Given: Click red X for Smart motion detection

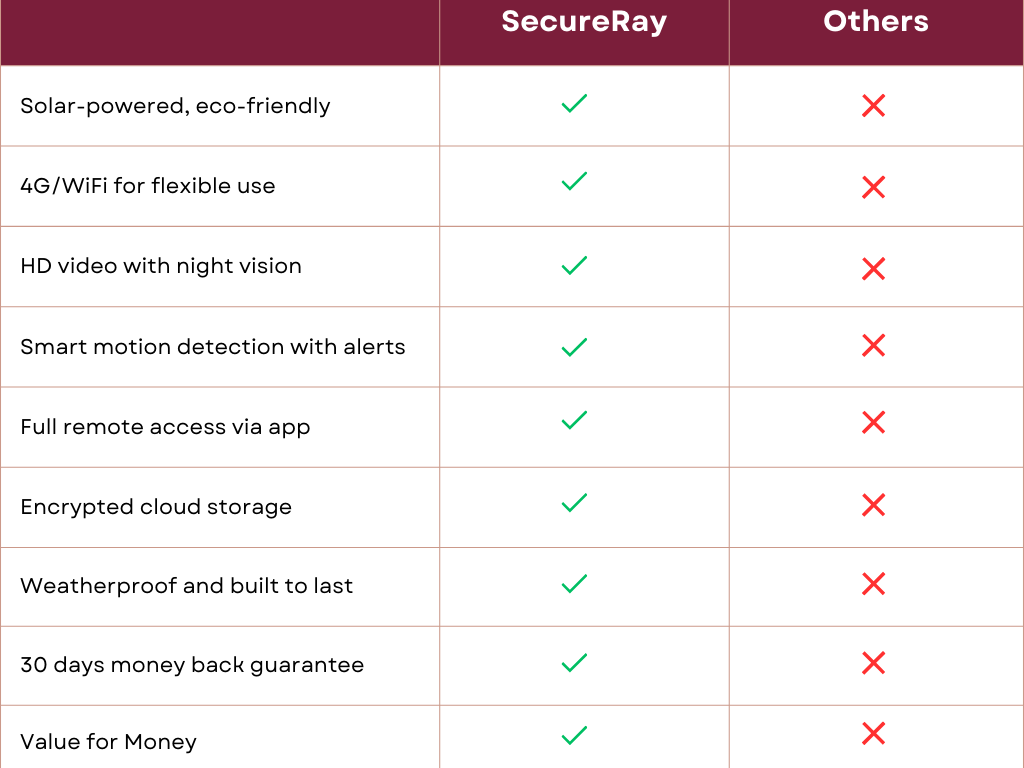Looking at the screenshot, I should (x=873, y=345).
